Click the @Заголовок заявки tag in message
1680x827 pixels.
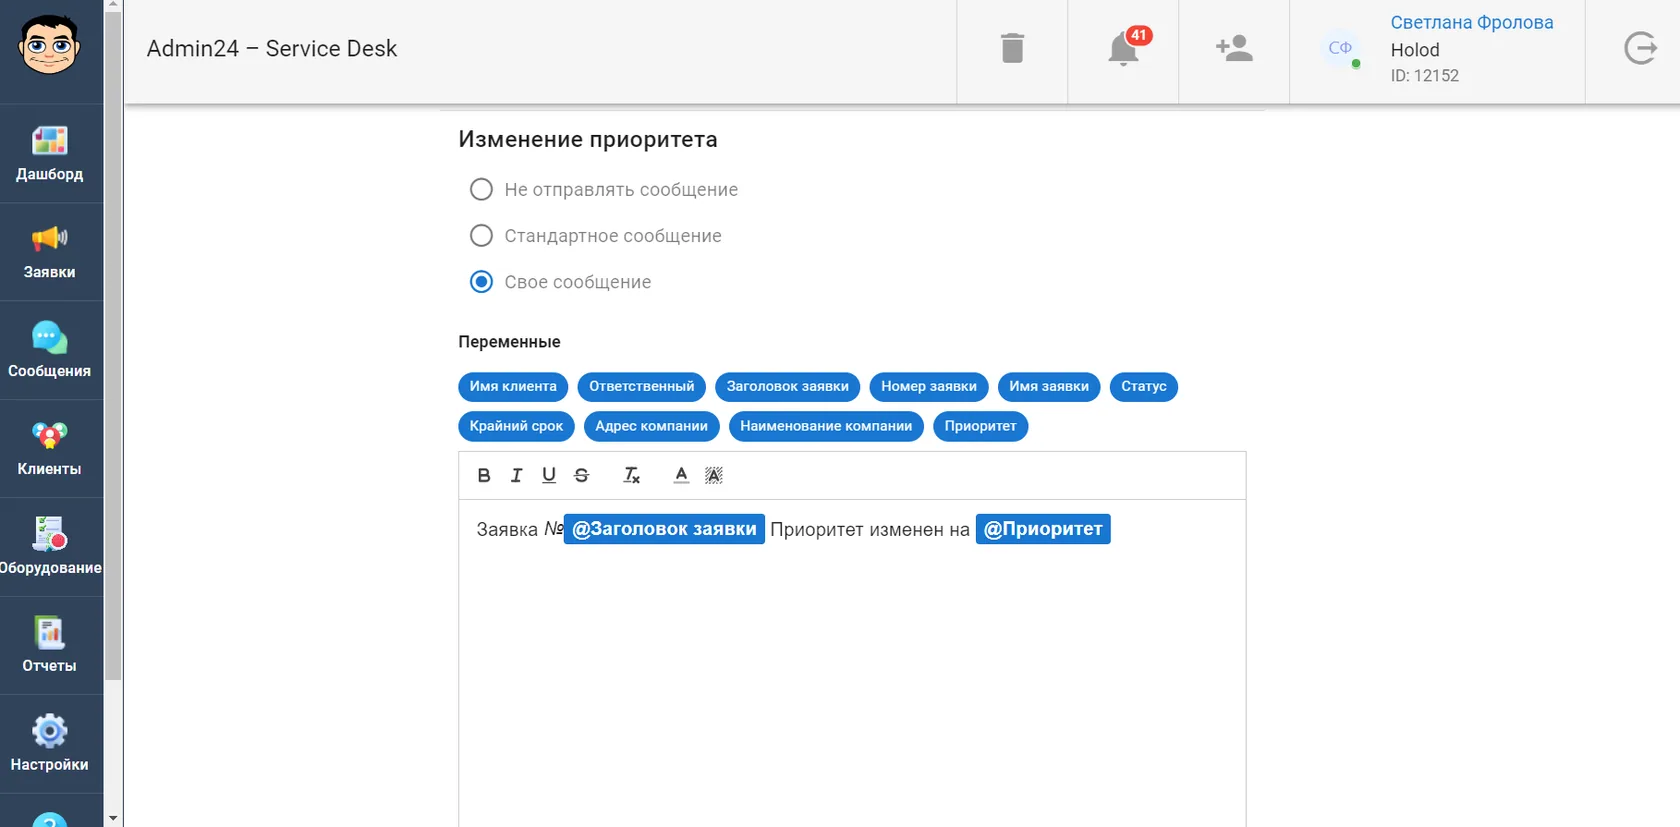pos(664,529)
